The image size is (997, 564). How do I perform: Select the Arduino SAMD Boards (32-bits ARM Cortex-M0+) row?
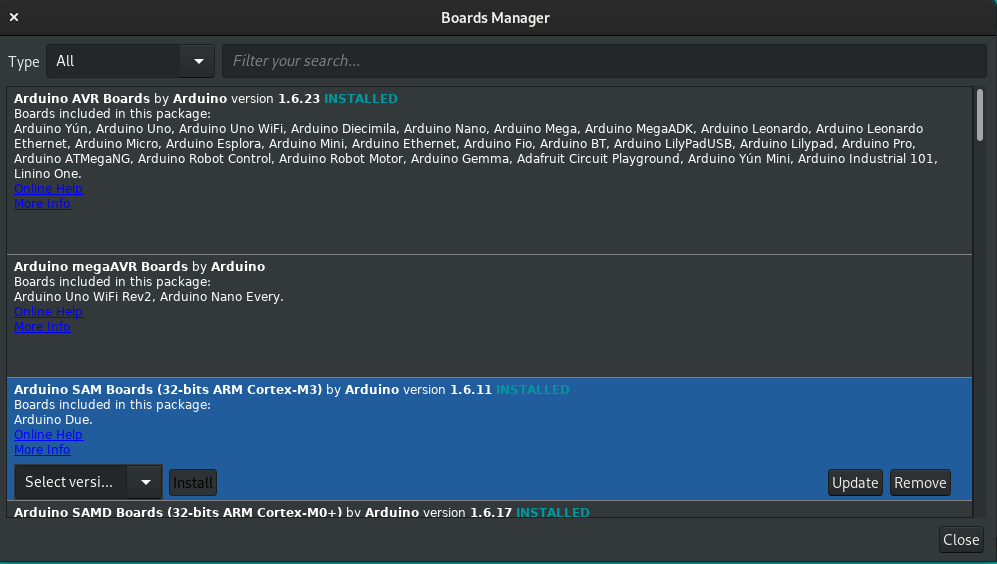490,509
